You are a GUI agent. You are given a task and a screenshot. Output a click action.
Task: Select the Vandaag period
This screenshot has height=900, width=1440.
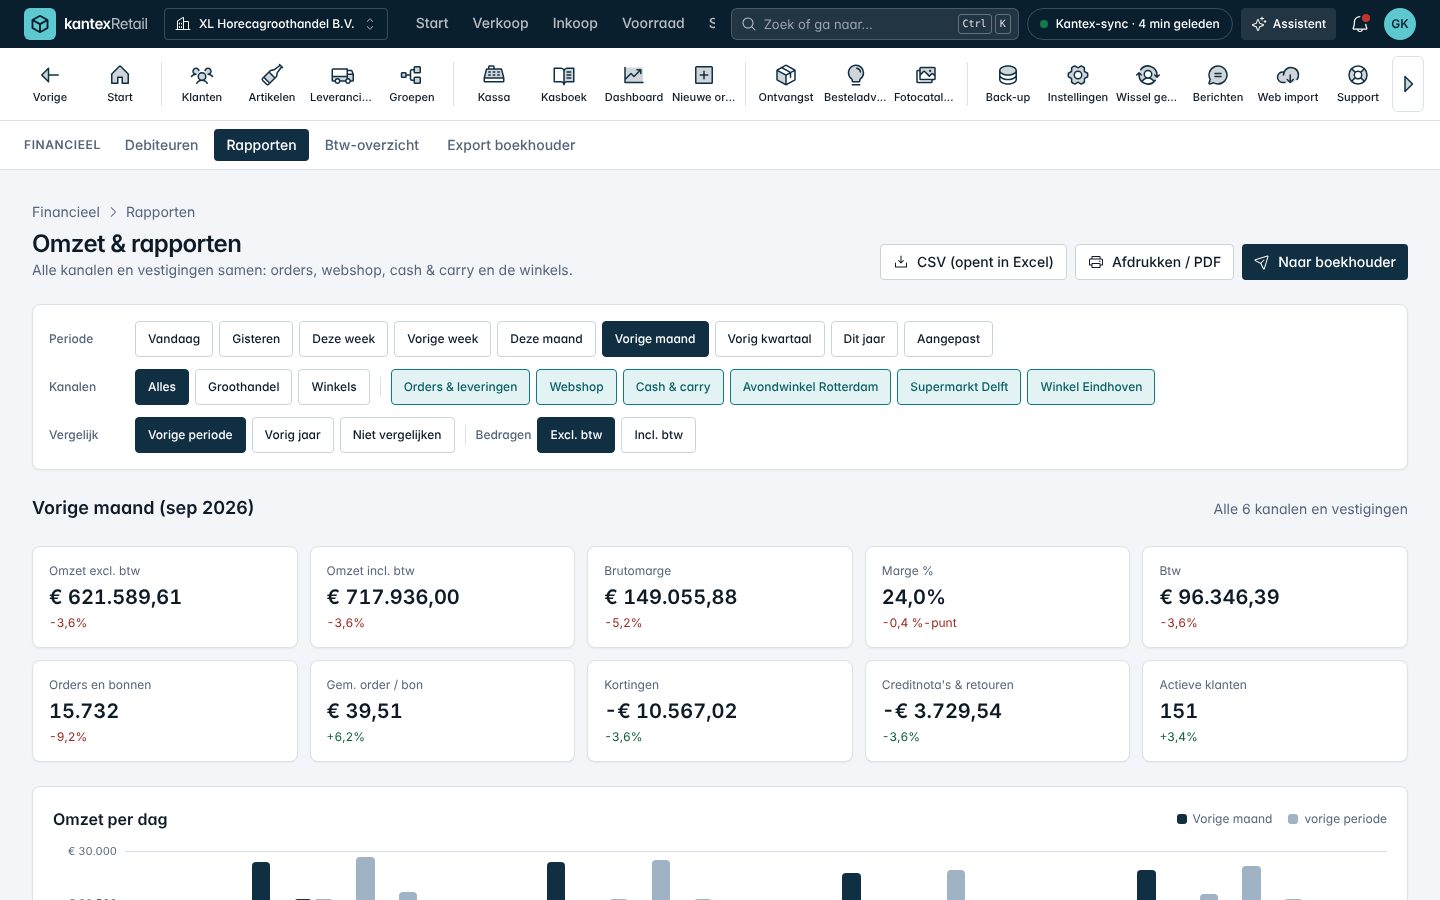[x=174, y=339]
